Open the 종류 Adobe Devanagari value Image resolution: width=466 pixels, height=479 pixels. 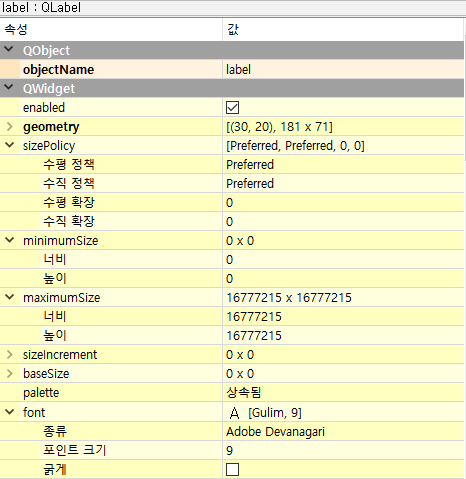343,432
